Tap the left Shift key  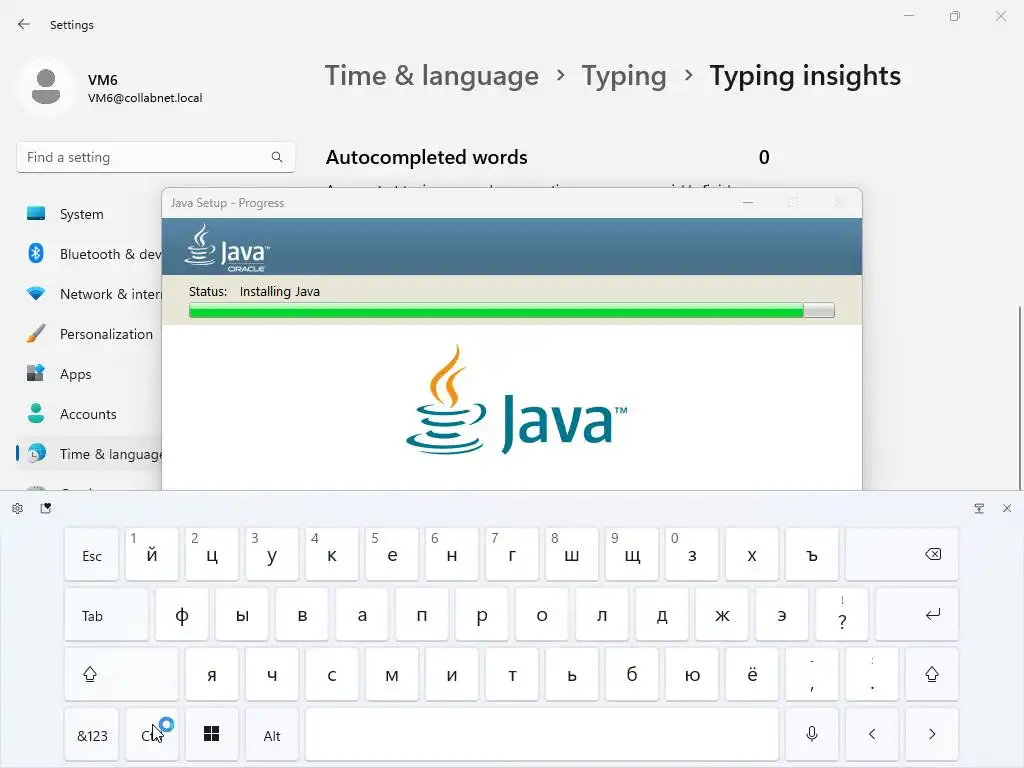121,674
